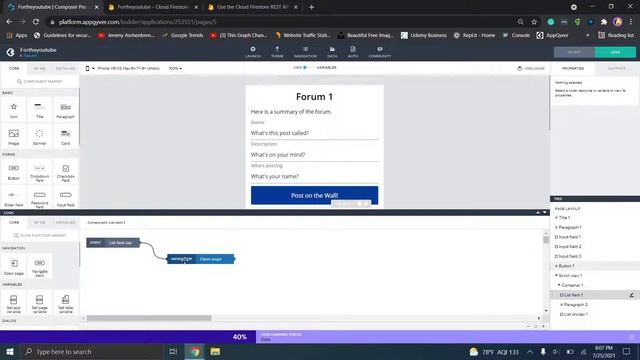This screenshot has height=360, width=640.
Task: Switch to the Properties tab
Action: pyautogui.click(x=573, y=69)
